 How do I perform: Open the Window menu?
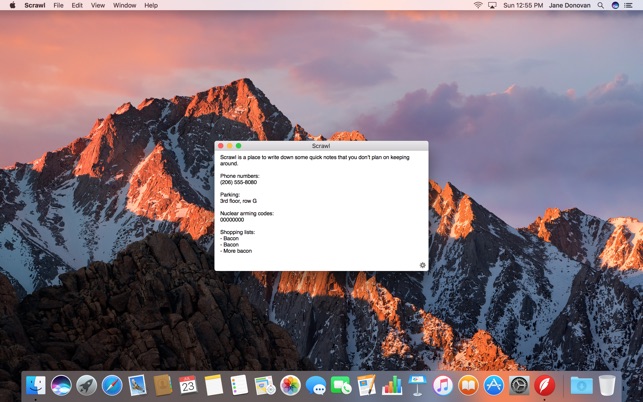tap(125, 5)
